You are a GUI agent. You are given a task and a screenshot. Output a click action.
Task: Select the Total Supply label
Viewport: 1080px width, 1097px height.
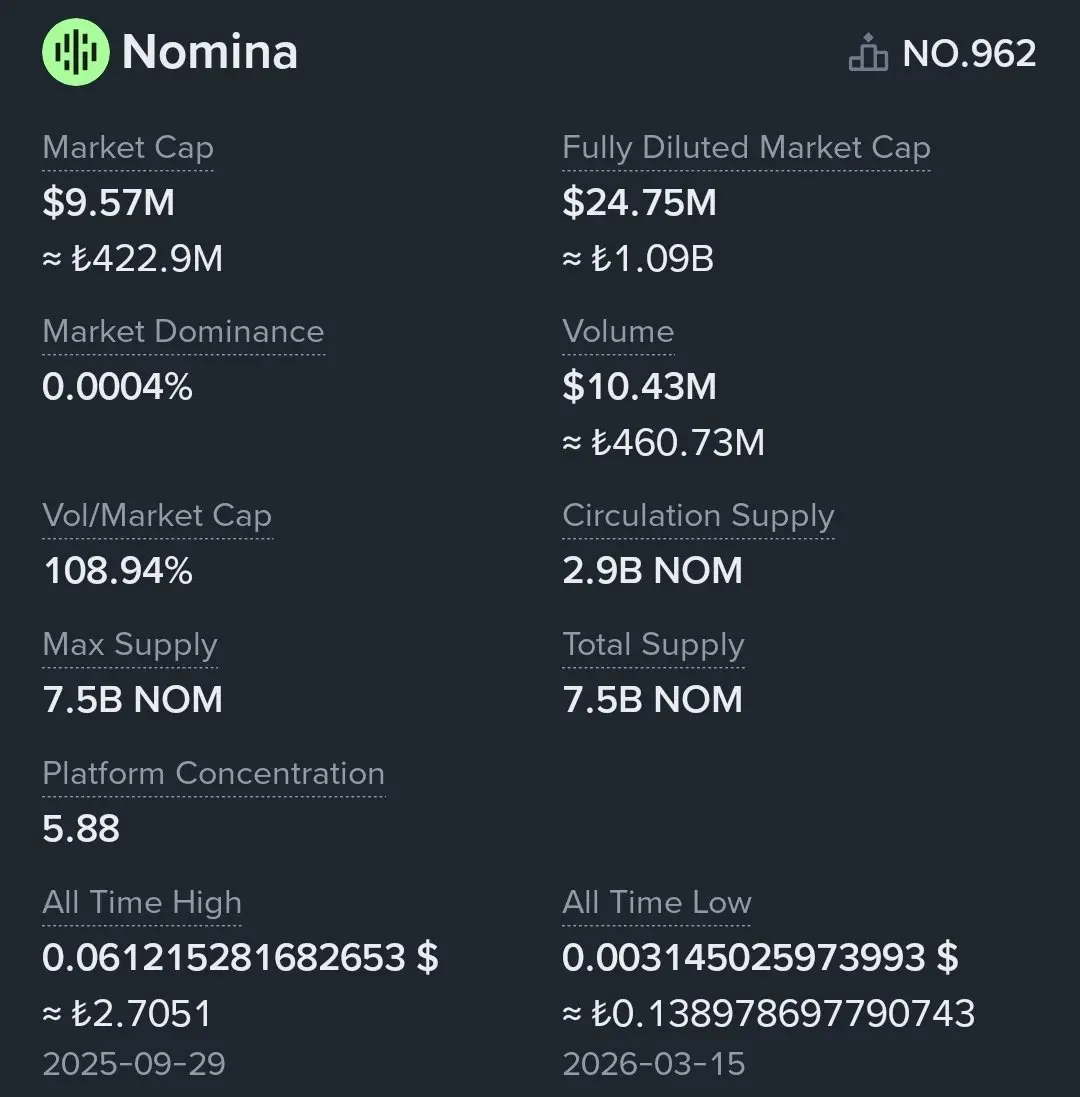point(653,645)
